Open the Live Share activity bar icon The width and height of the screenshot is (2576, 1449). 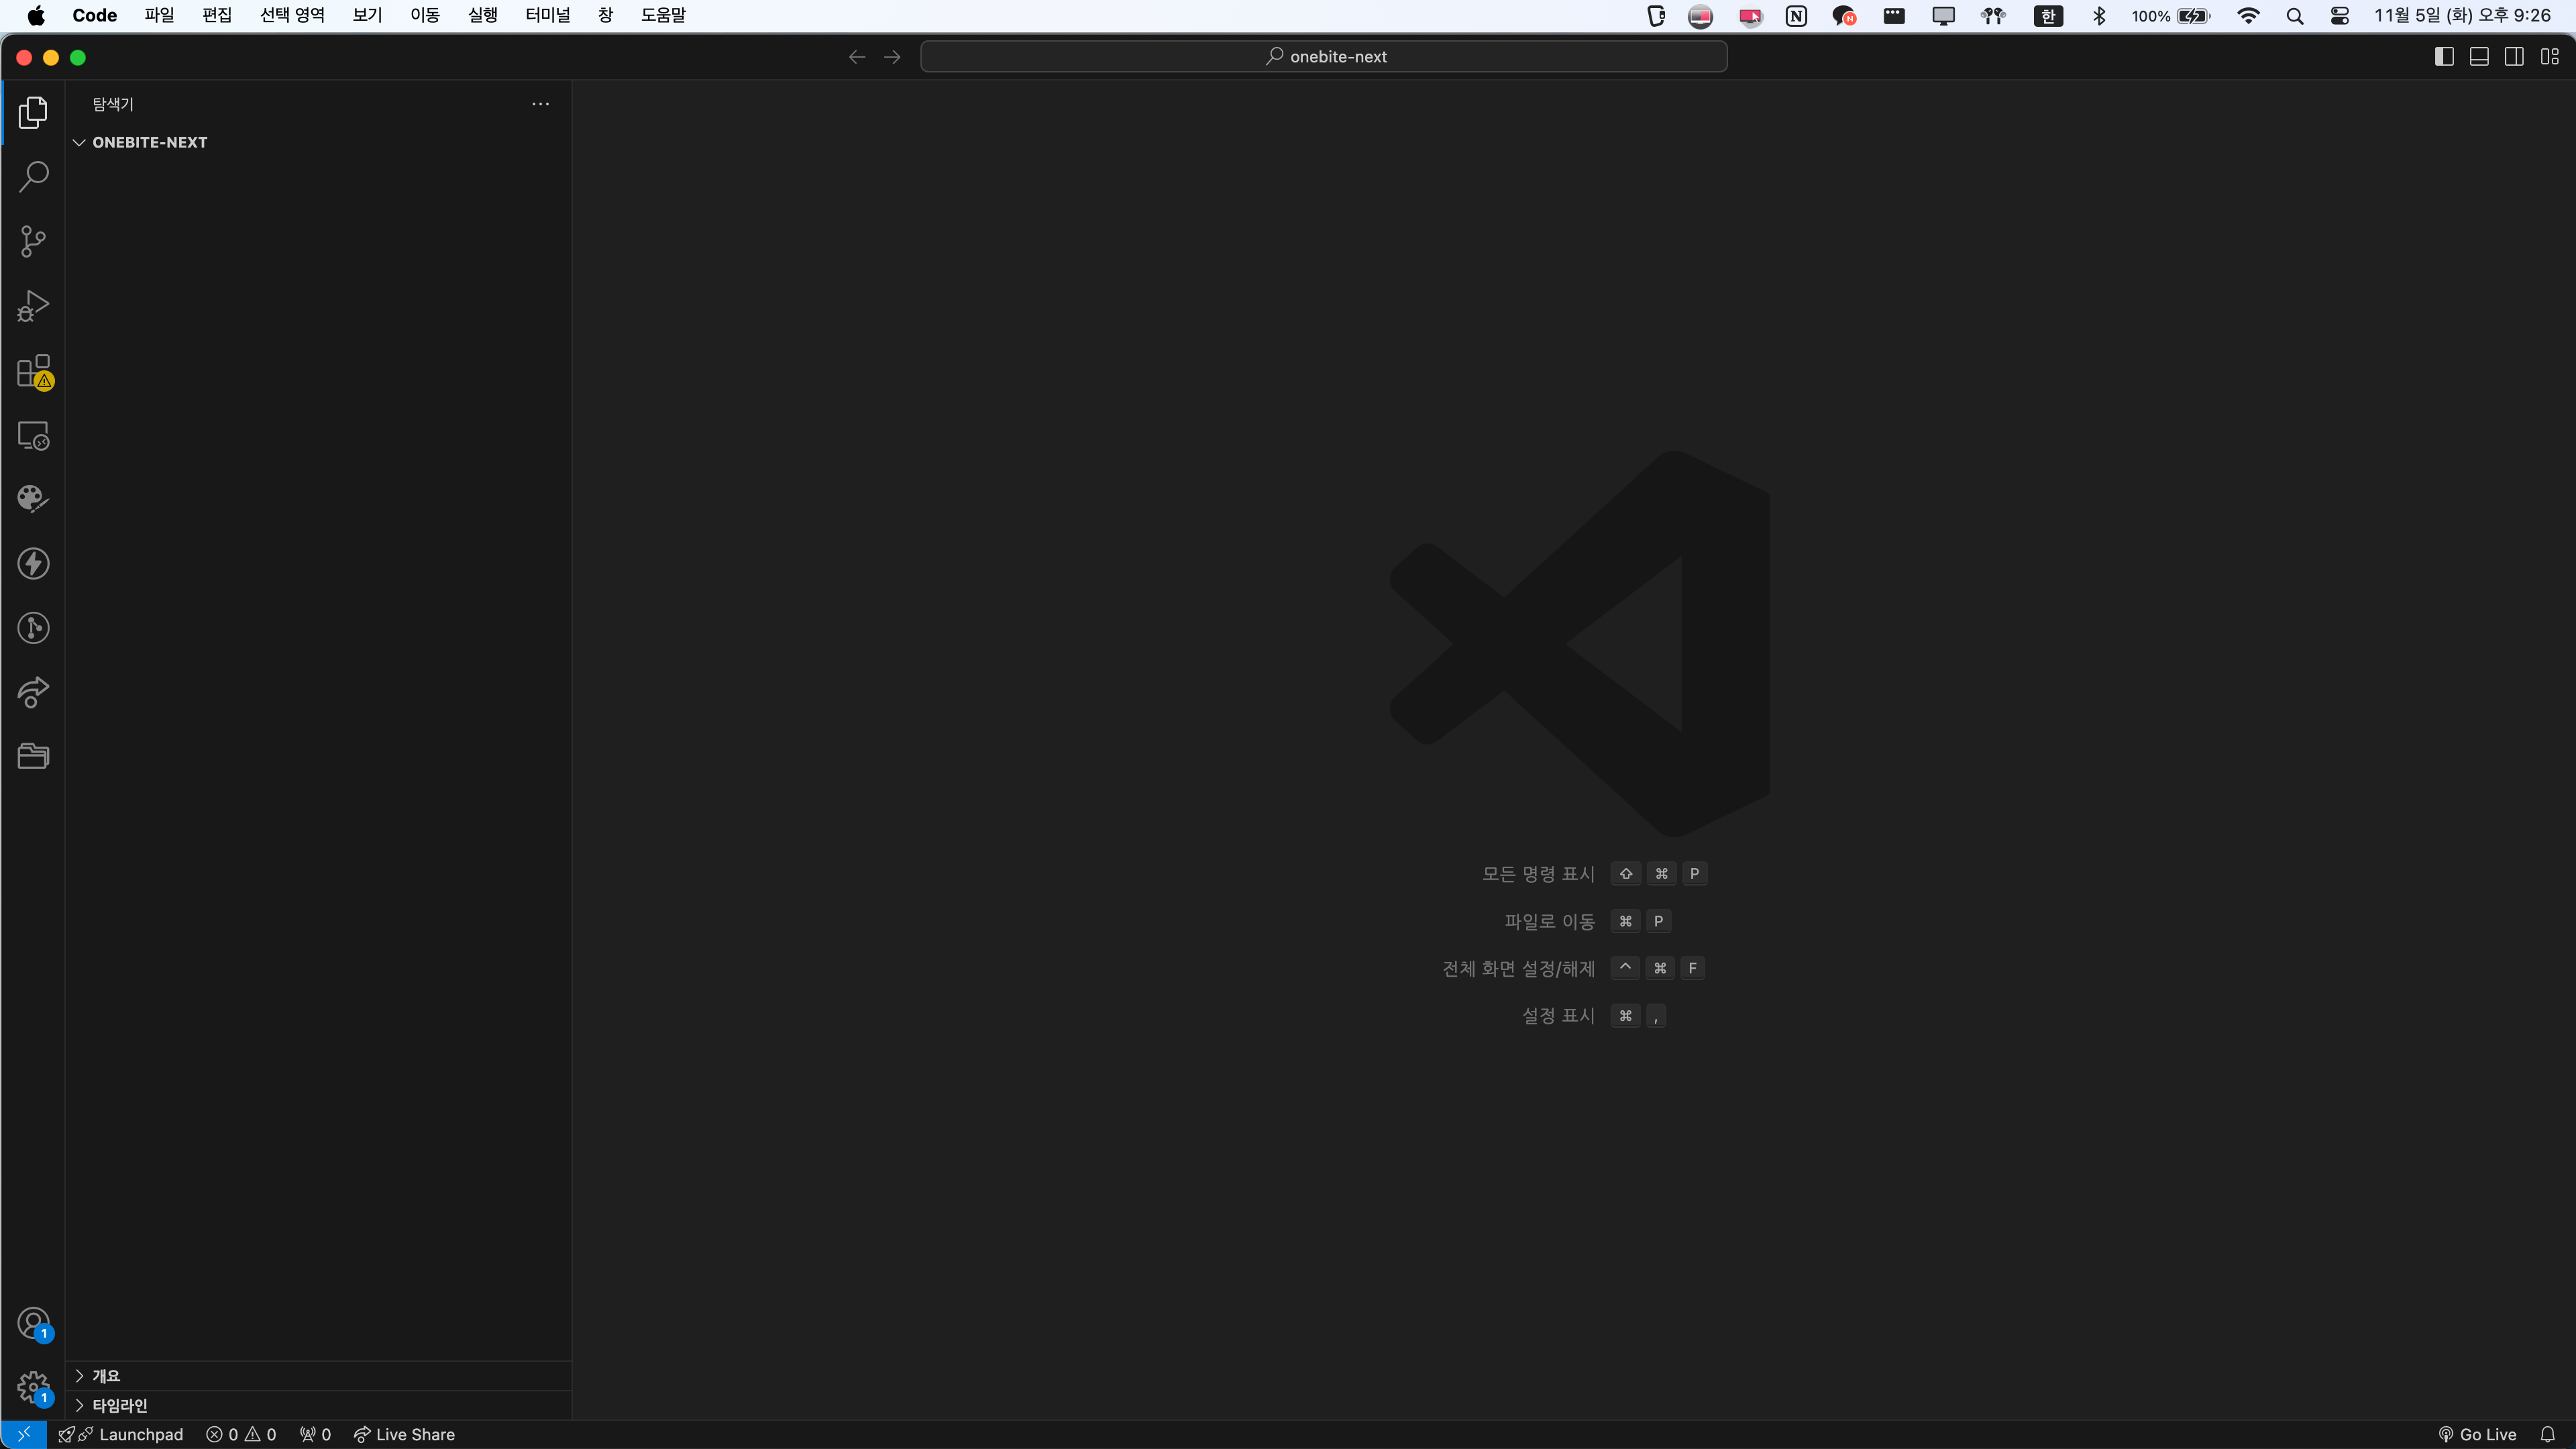point(33,692)
